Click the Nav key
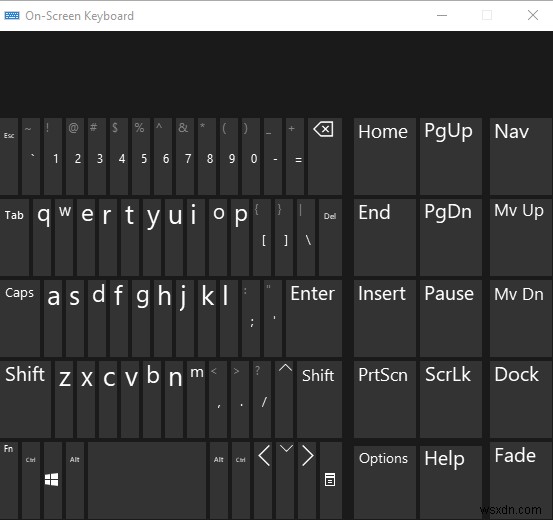 click(x=521, y=156)
